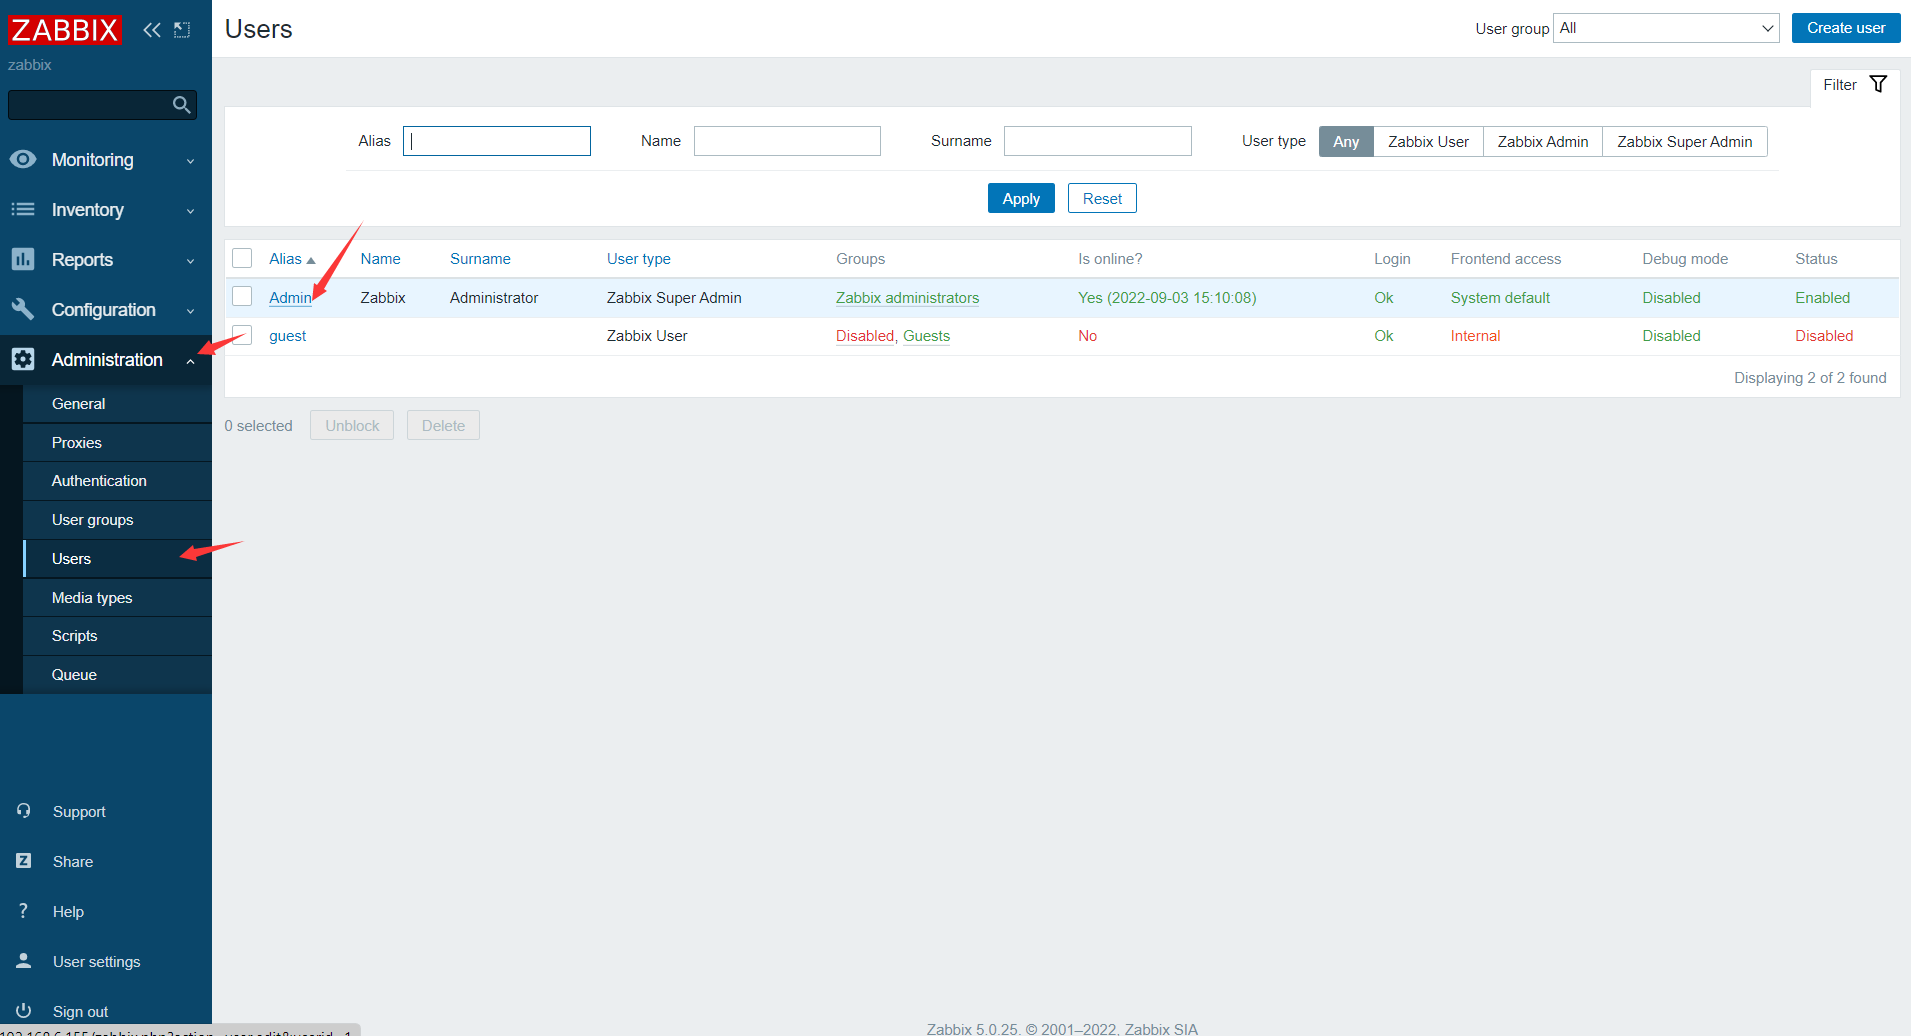Open the Disabled group link
Viewport: 1911px width, 1036px height.
[865, 336]
